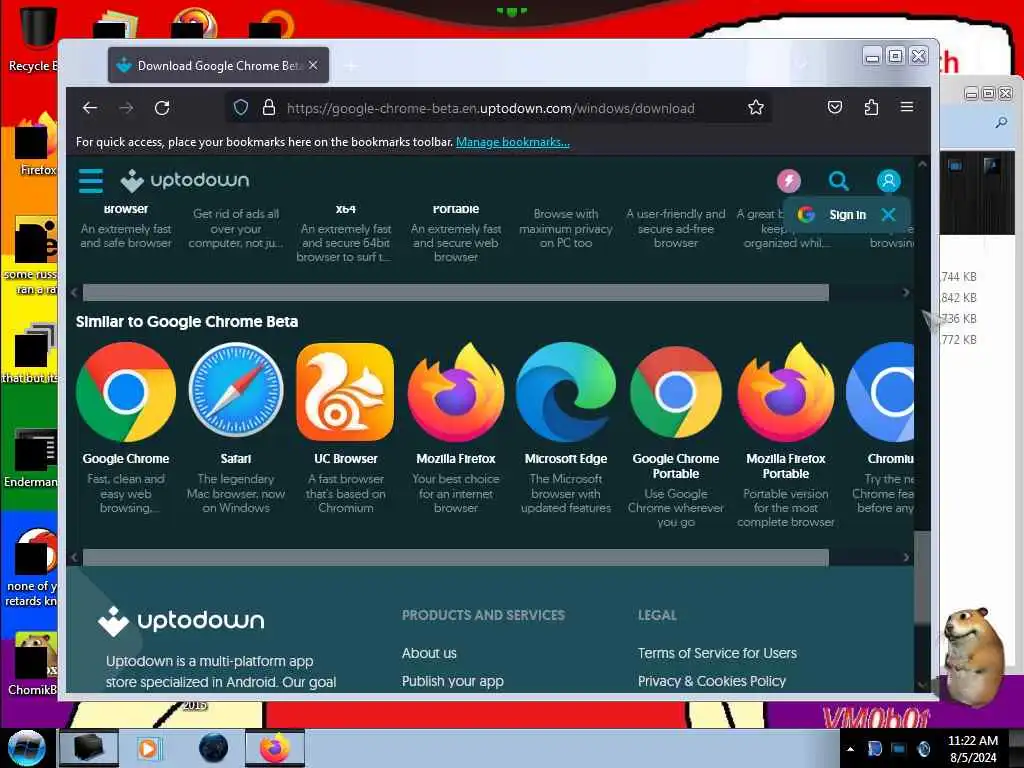Image resolution: width=1024 pixels, height=768 pixels.
Task: Click the similar apps horizontal scrollbar
Action: [x=456, y=557]
